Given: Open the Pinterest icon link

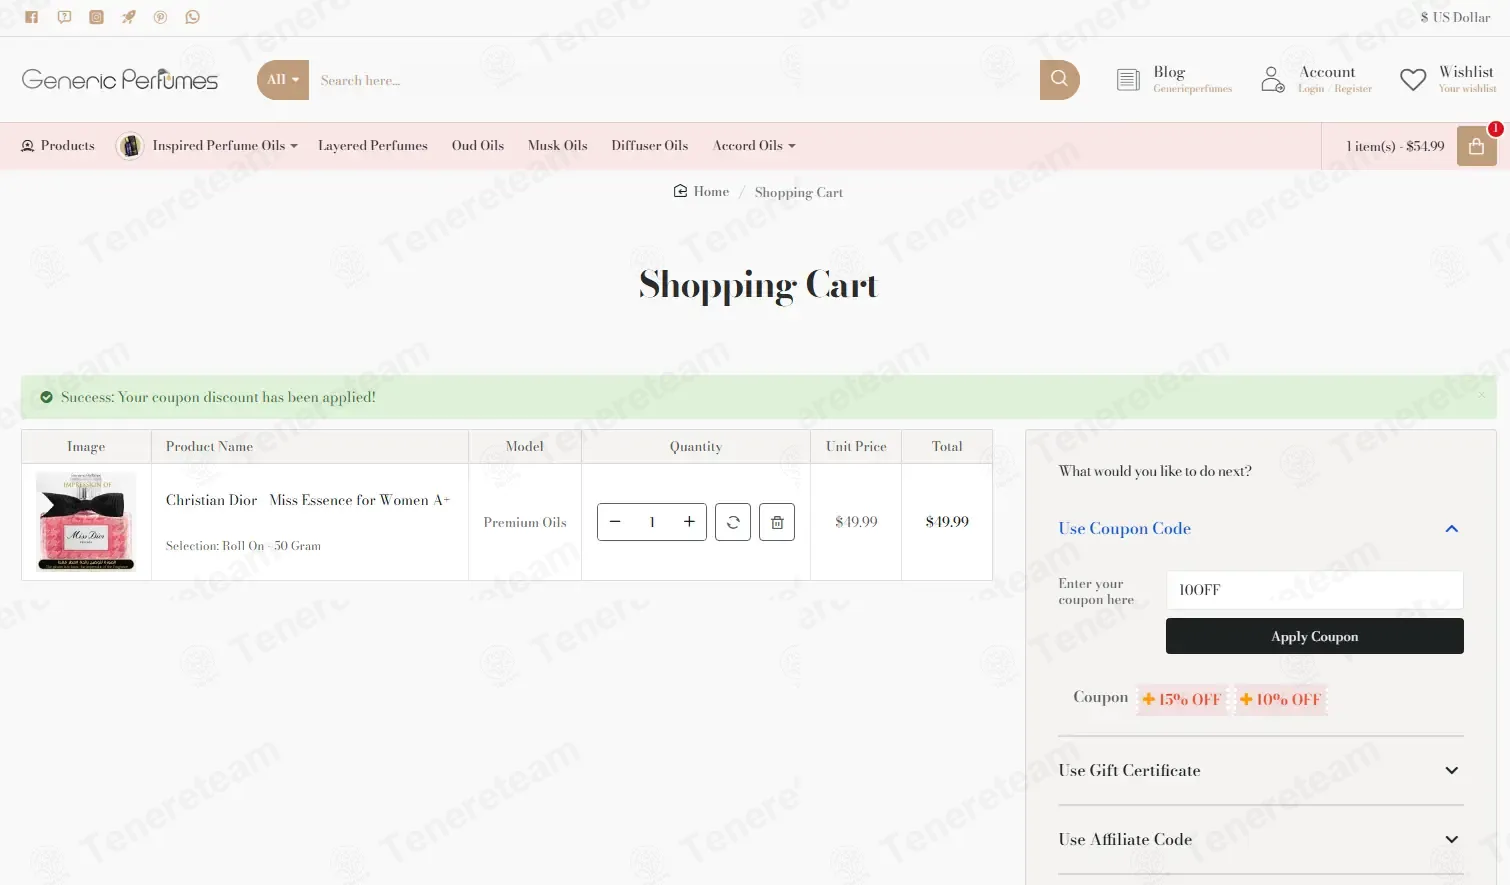Looking at the screenshot, I should 160,17.
